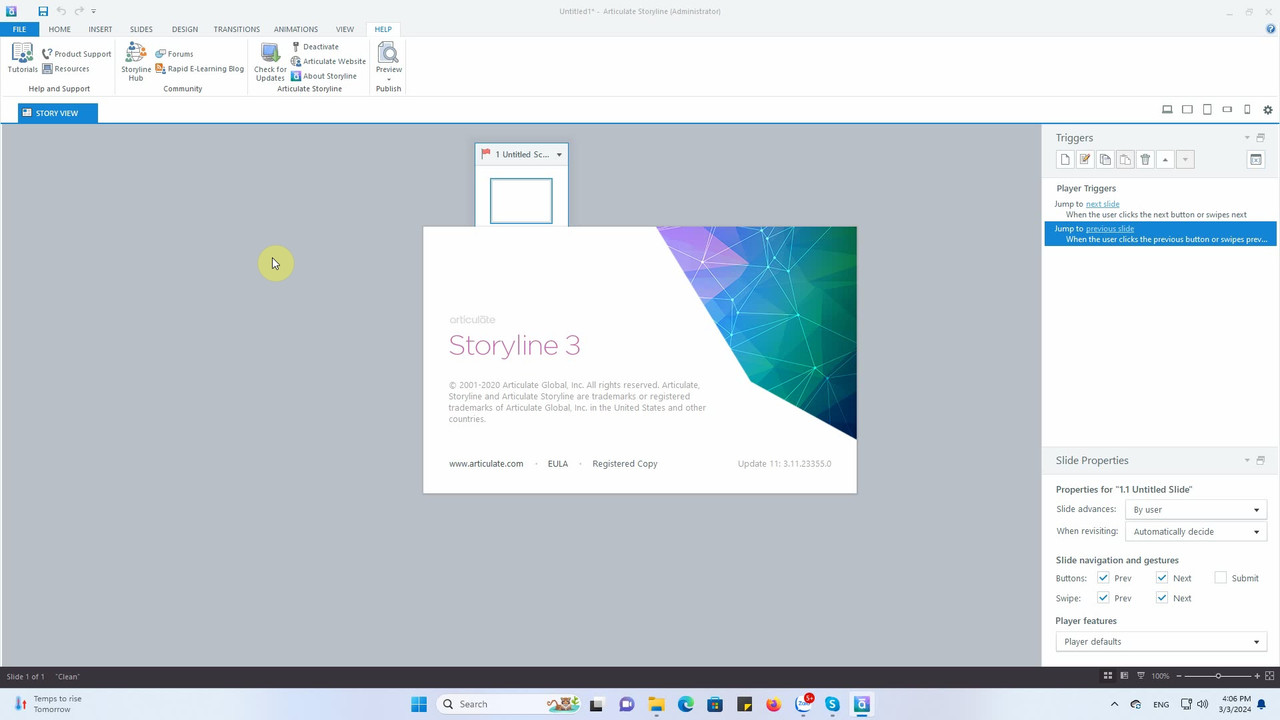Toggle the Swipe Next checkbox
Viewport: 1280px width, 720px height.
pos(1162,598)
